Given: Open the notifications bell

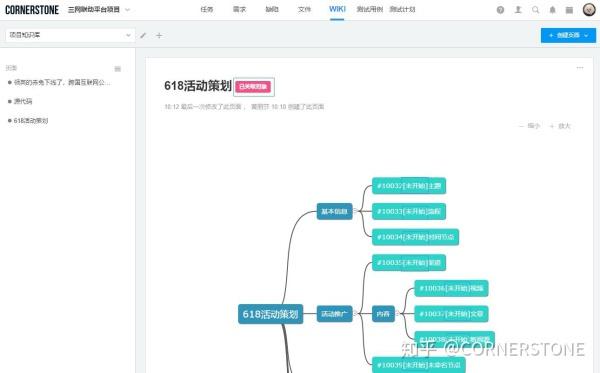Looking at the screenshot, I should click(553, 10).
